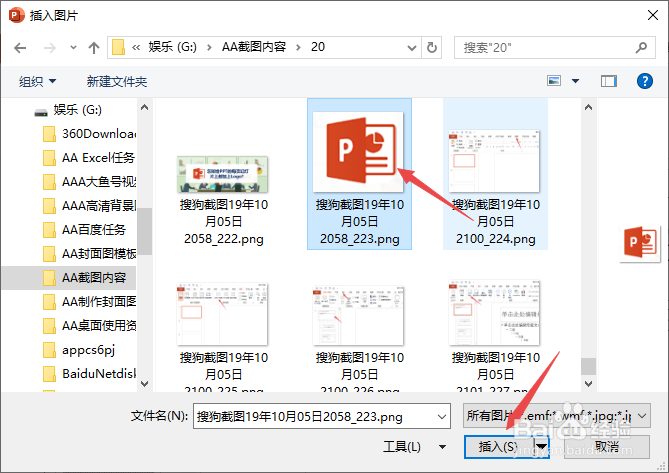The height and width of the screenshot is (473, 669).
Task: Click the PowerPoint icon in title bar
Action: click(17, 15)
